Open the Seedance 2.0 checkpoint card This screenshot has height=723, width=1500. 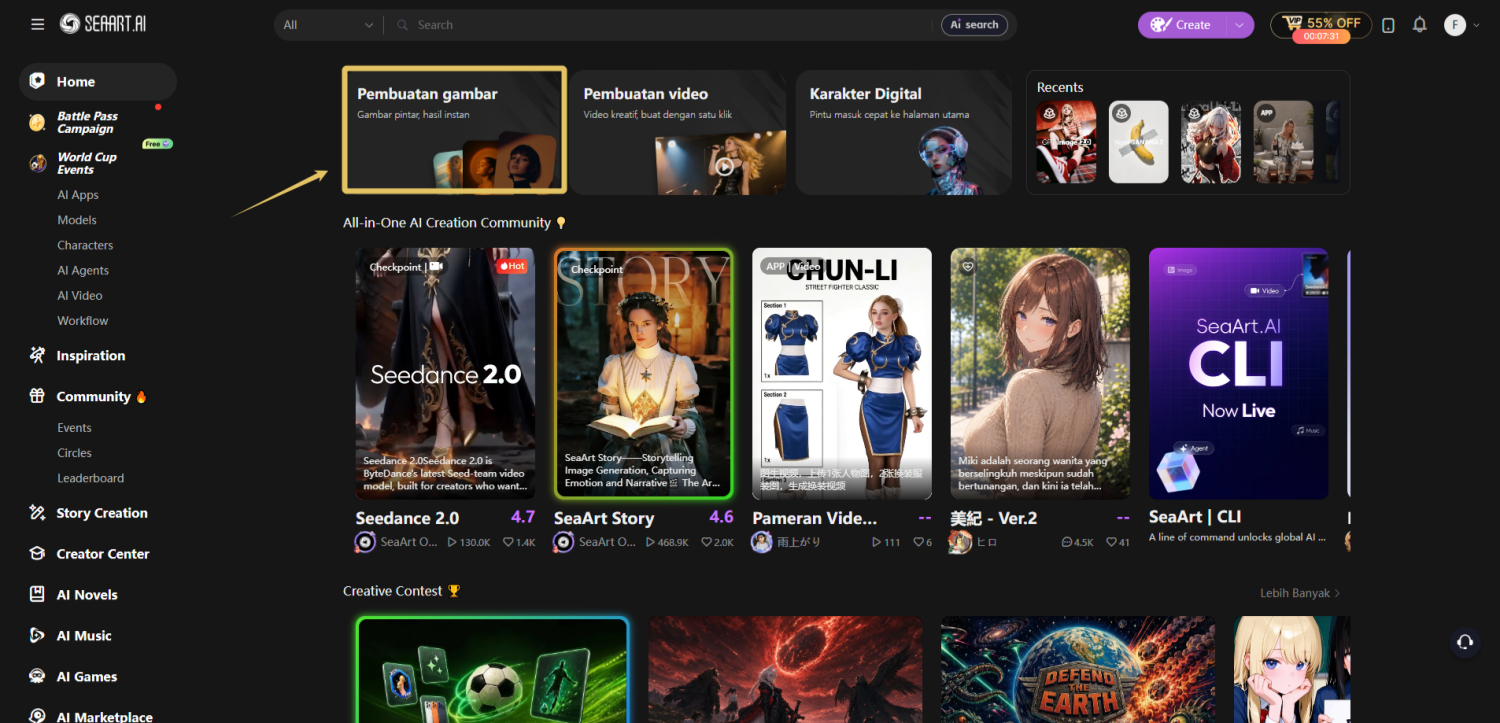coord(445,373)
